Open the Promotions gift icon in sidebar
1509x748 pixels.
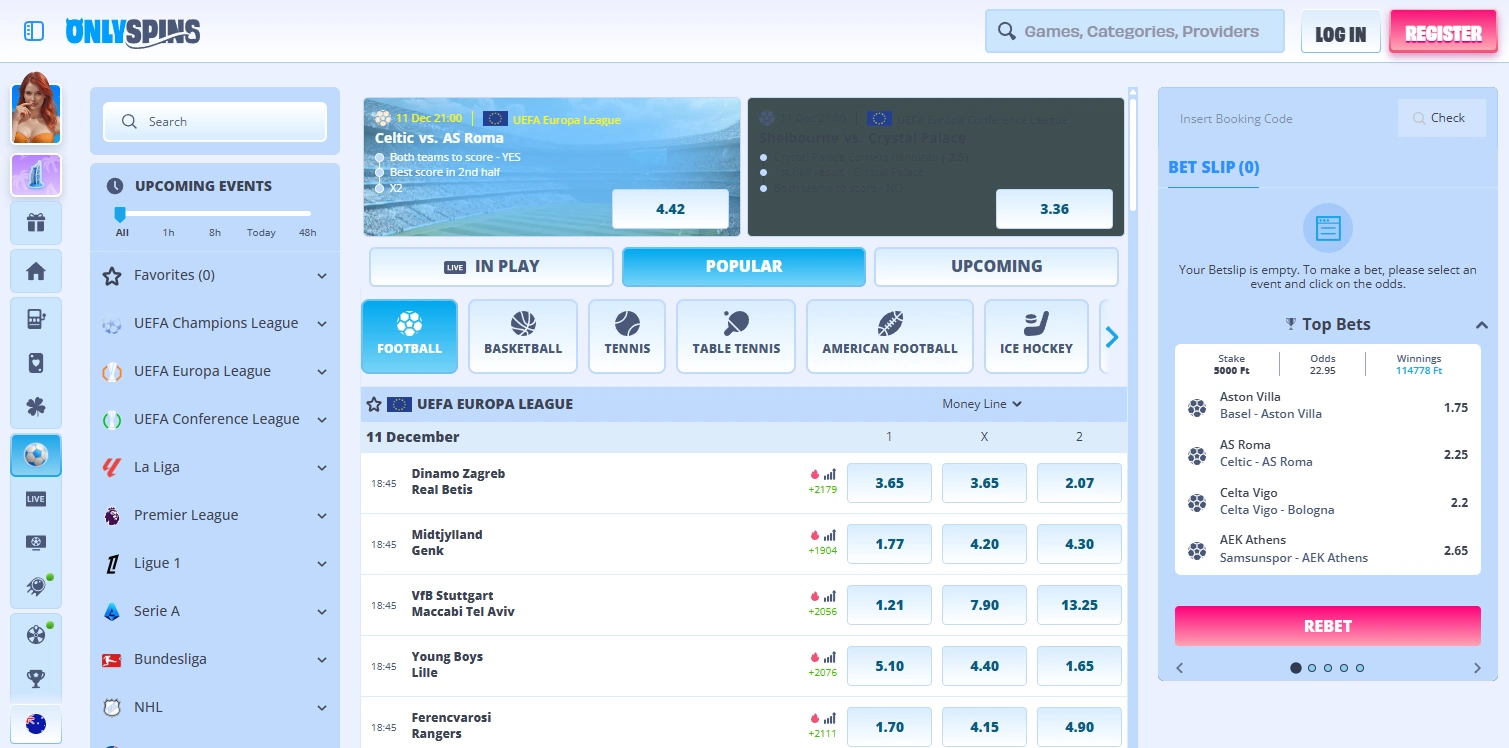(36, 223)
